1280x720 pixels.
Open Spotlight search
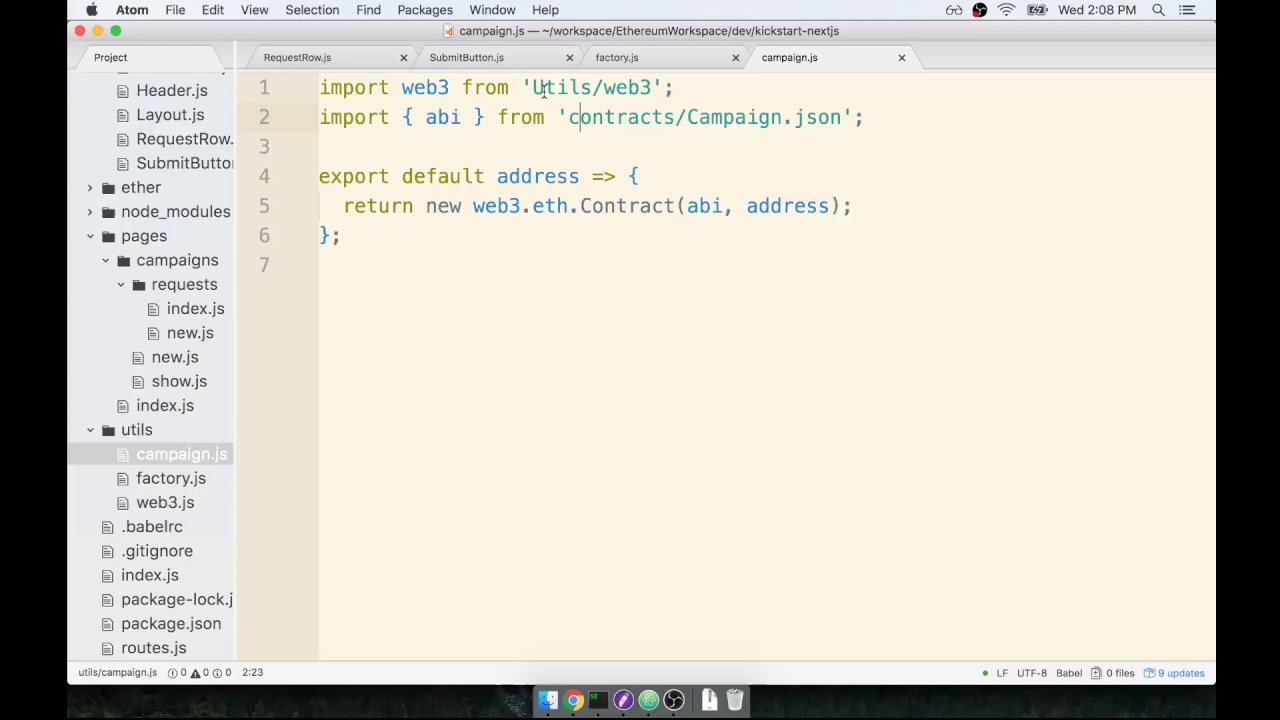click(1158, 10)
